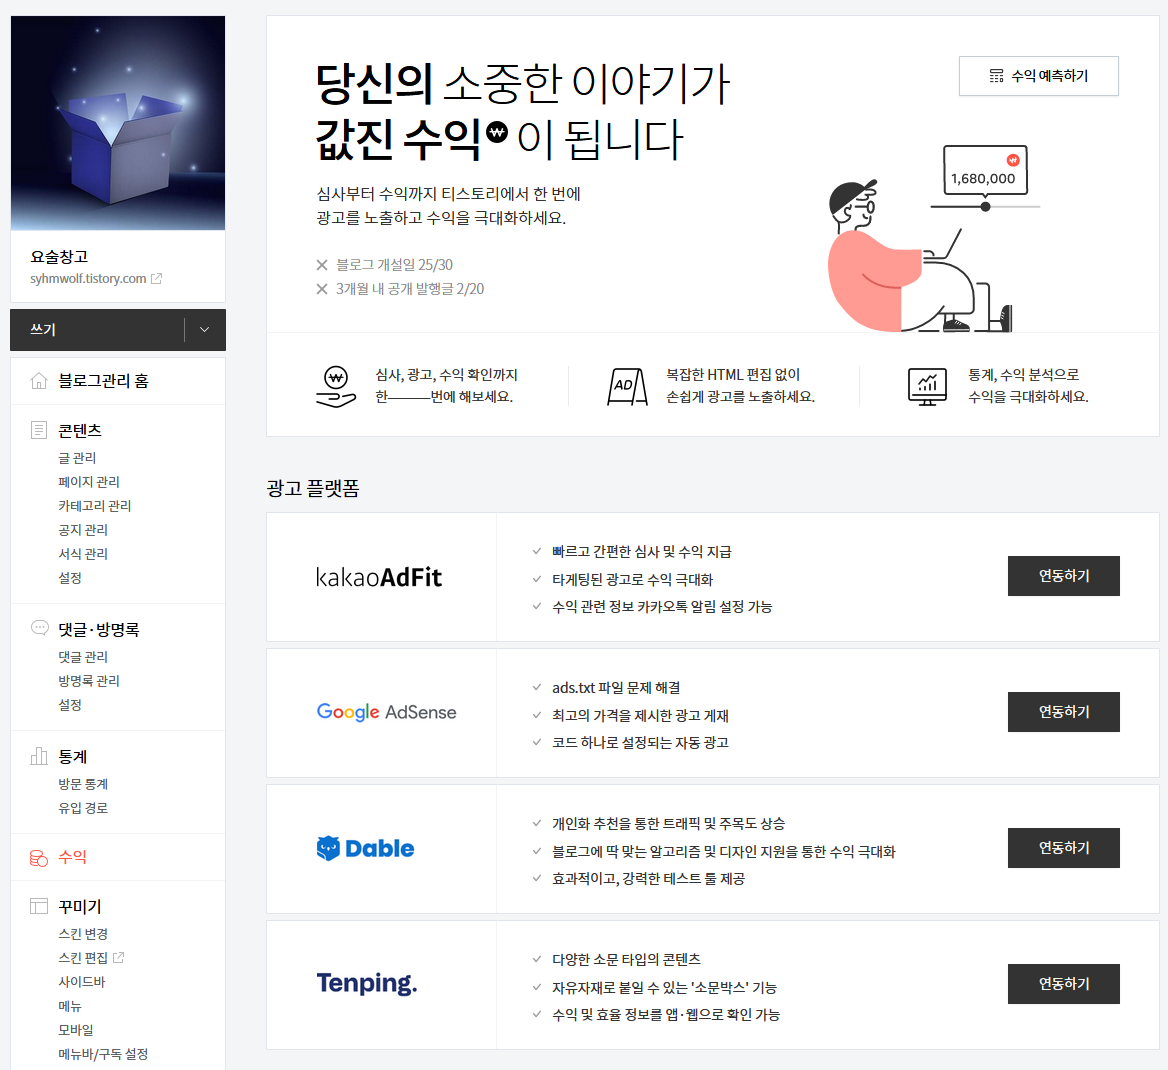The image size is (1168, 1070).
Task: Open 메뉴바/구독 설정
Action: click(x=103, y=1054)
